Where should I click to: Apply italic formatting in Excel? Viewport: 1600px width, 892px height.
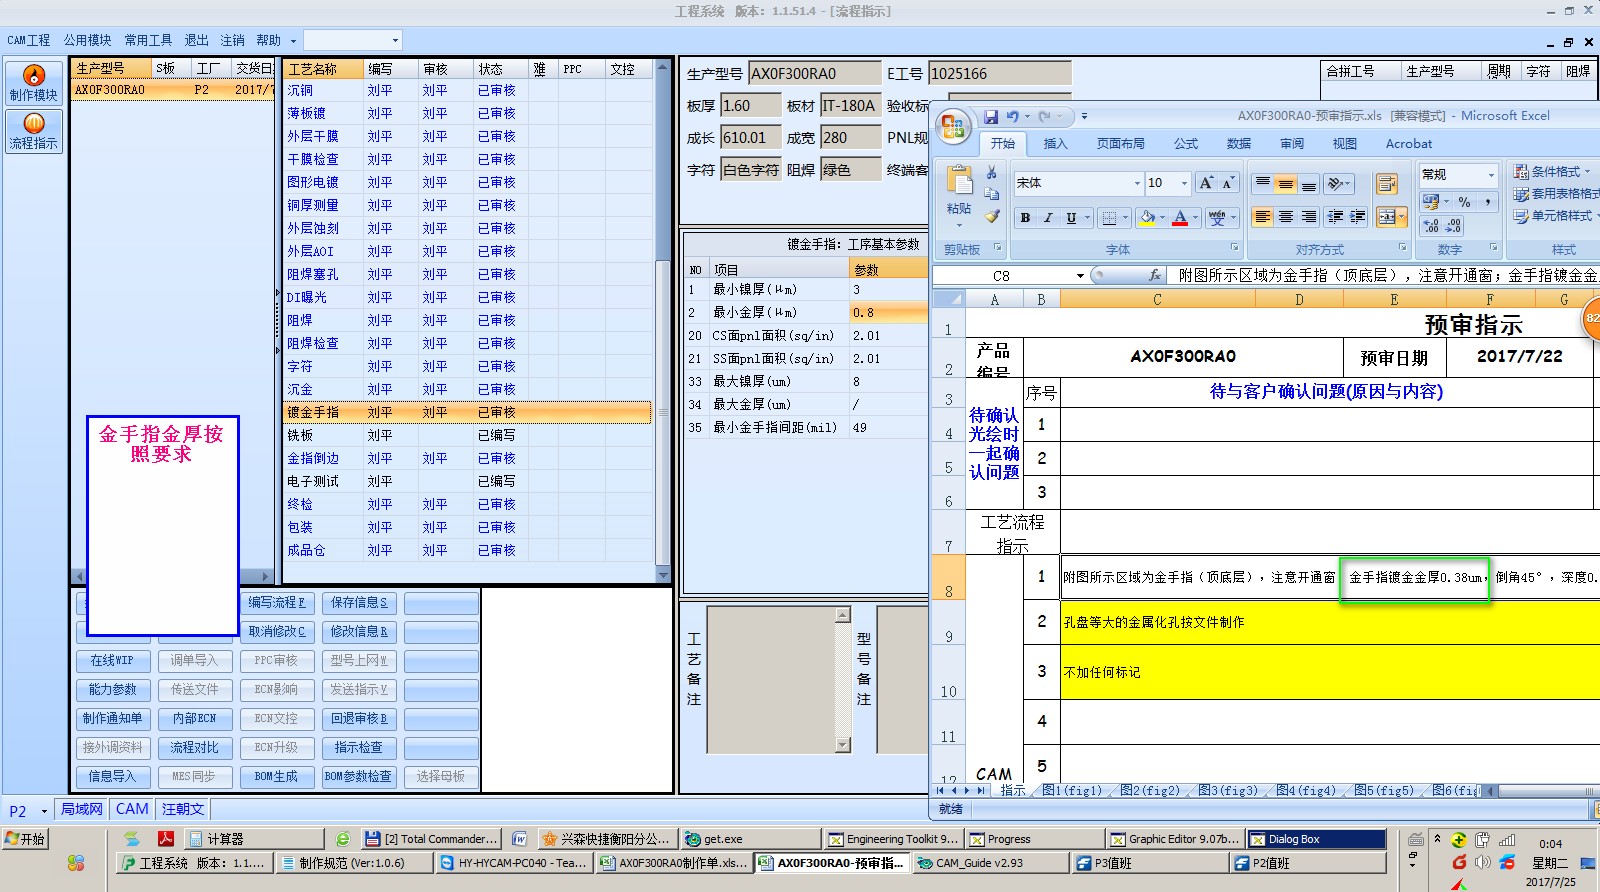1048,217
